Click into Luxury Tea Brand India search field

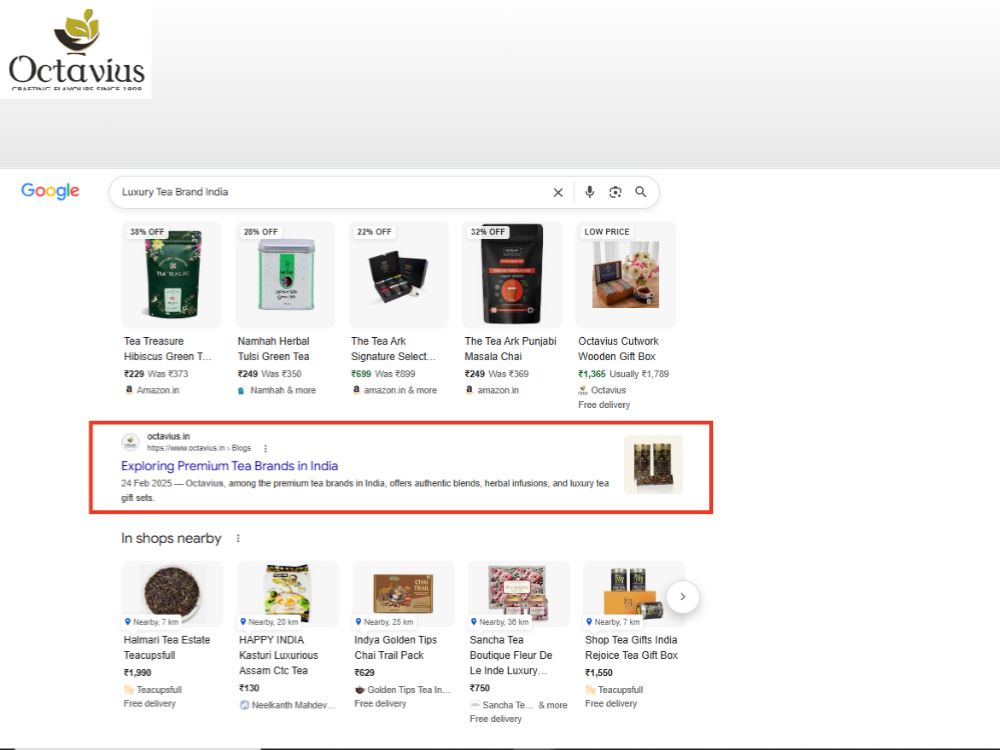(332, 192)
